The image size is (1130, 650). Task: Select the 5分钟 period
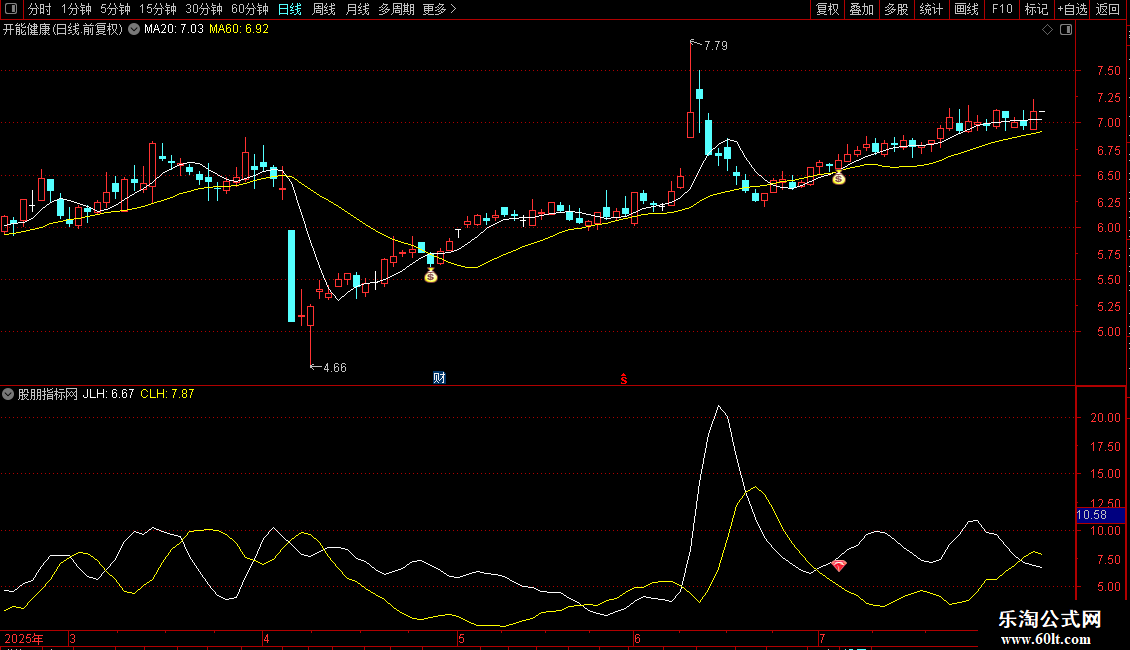coord(115,9)
